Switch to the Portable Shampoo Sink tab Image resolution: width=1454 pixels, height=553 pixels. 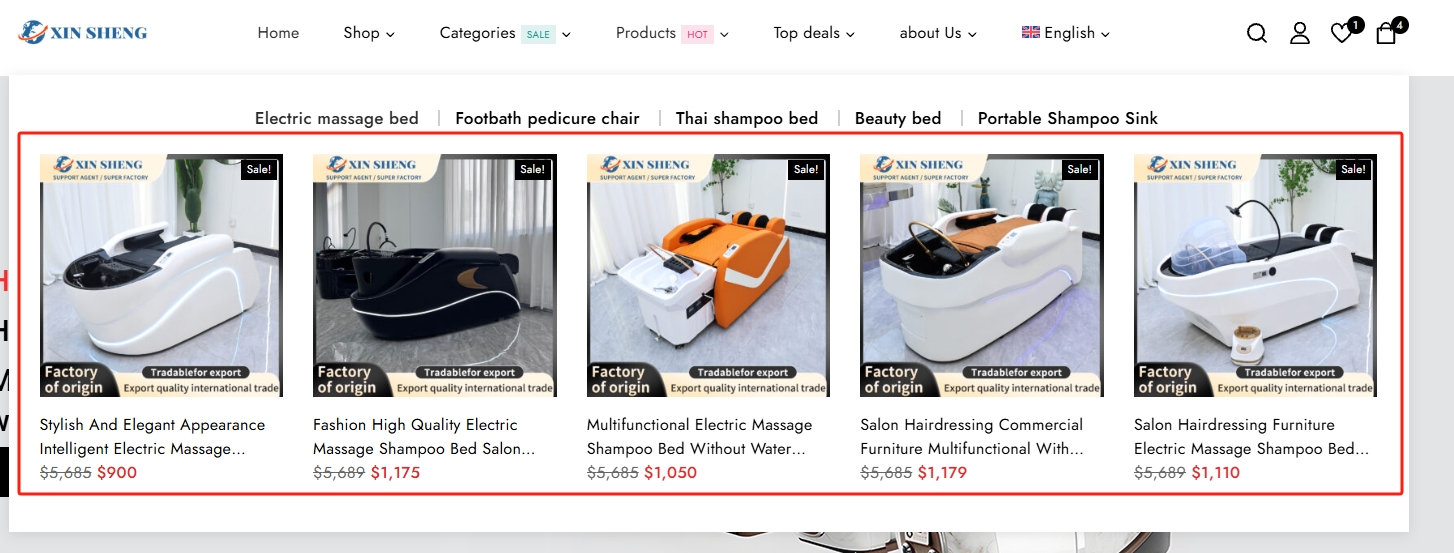1068,118
